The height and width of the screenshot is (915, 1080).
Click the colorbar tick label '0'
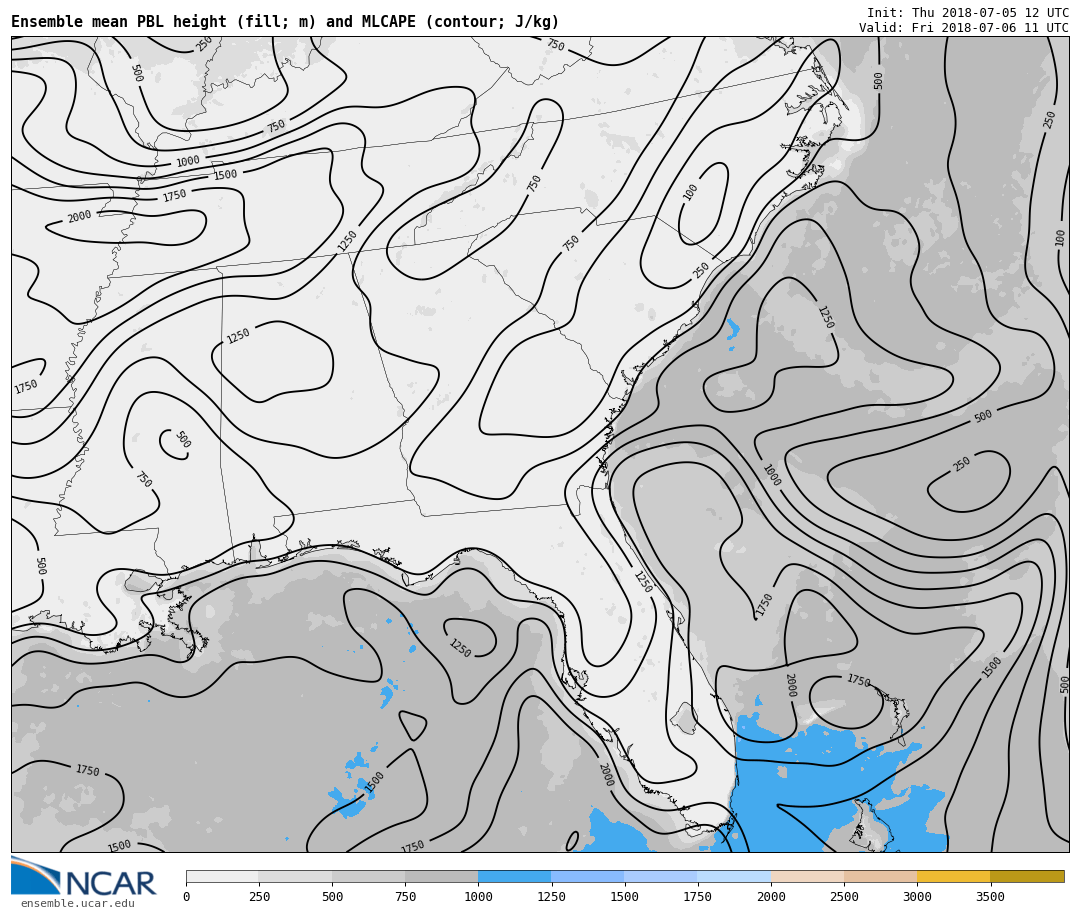pos(187,896)
